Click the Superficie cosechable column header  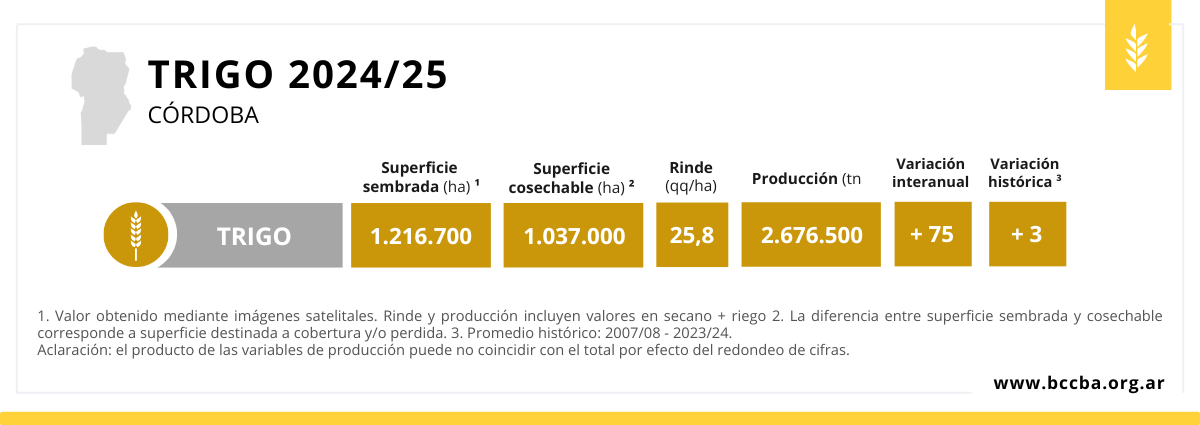tap(572, 178)
